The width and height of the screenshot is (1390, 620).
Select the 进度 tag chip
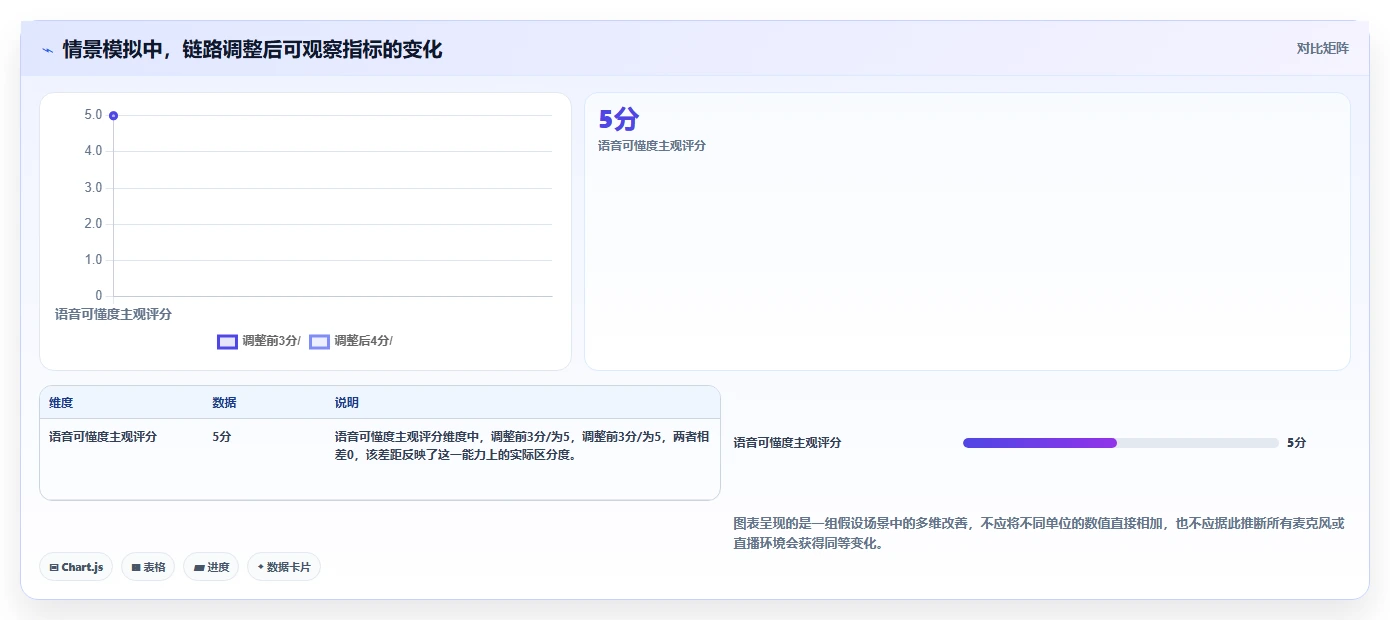211,567
